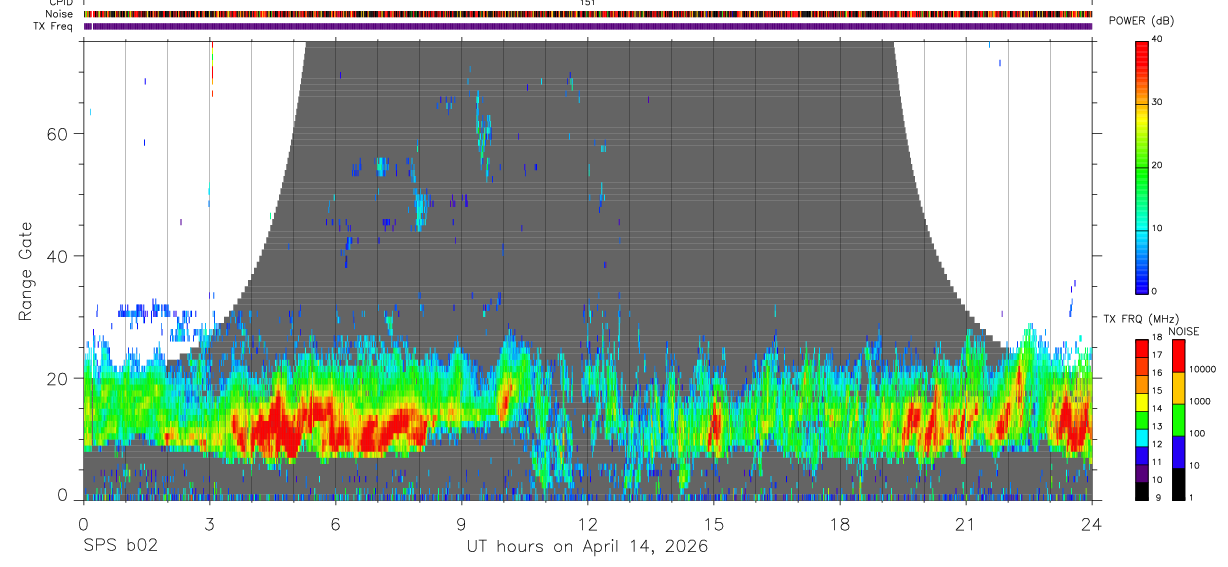
Task: Click the 20 tick on POWER scale
Action: [1158, 165]
